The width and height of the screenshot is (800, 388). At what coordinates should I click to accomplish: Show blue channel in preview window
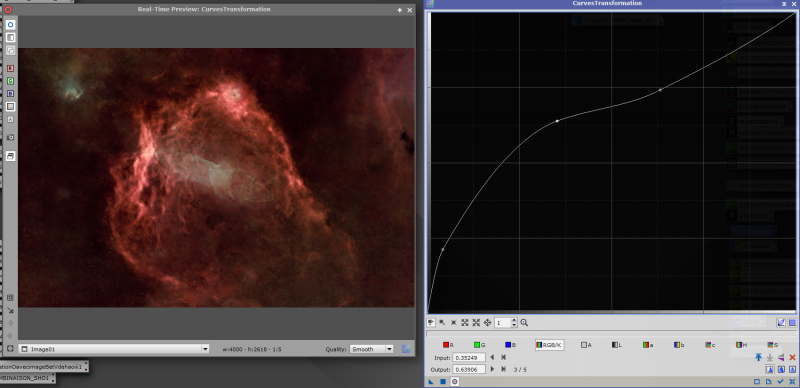point(10,93)
